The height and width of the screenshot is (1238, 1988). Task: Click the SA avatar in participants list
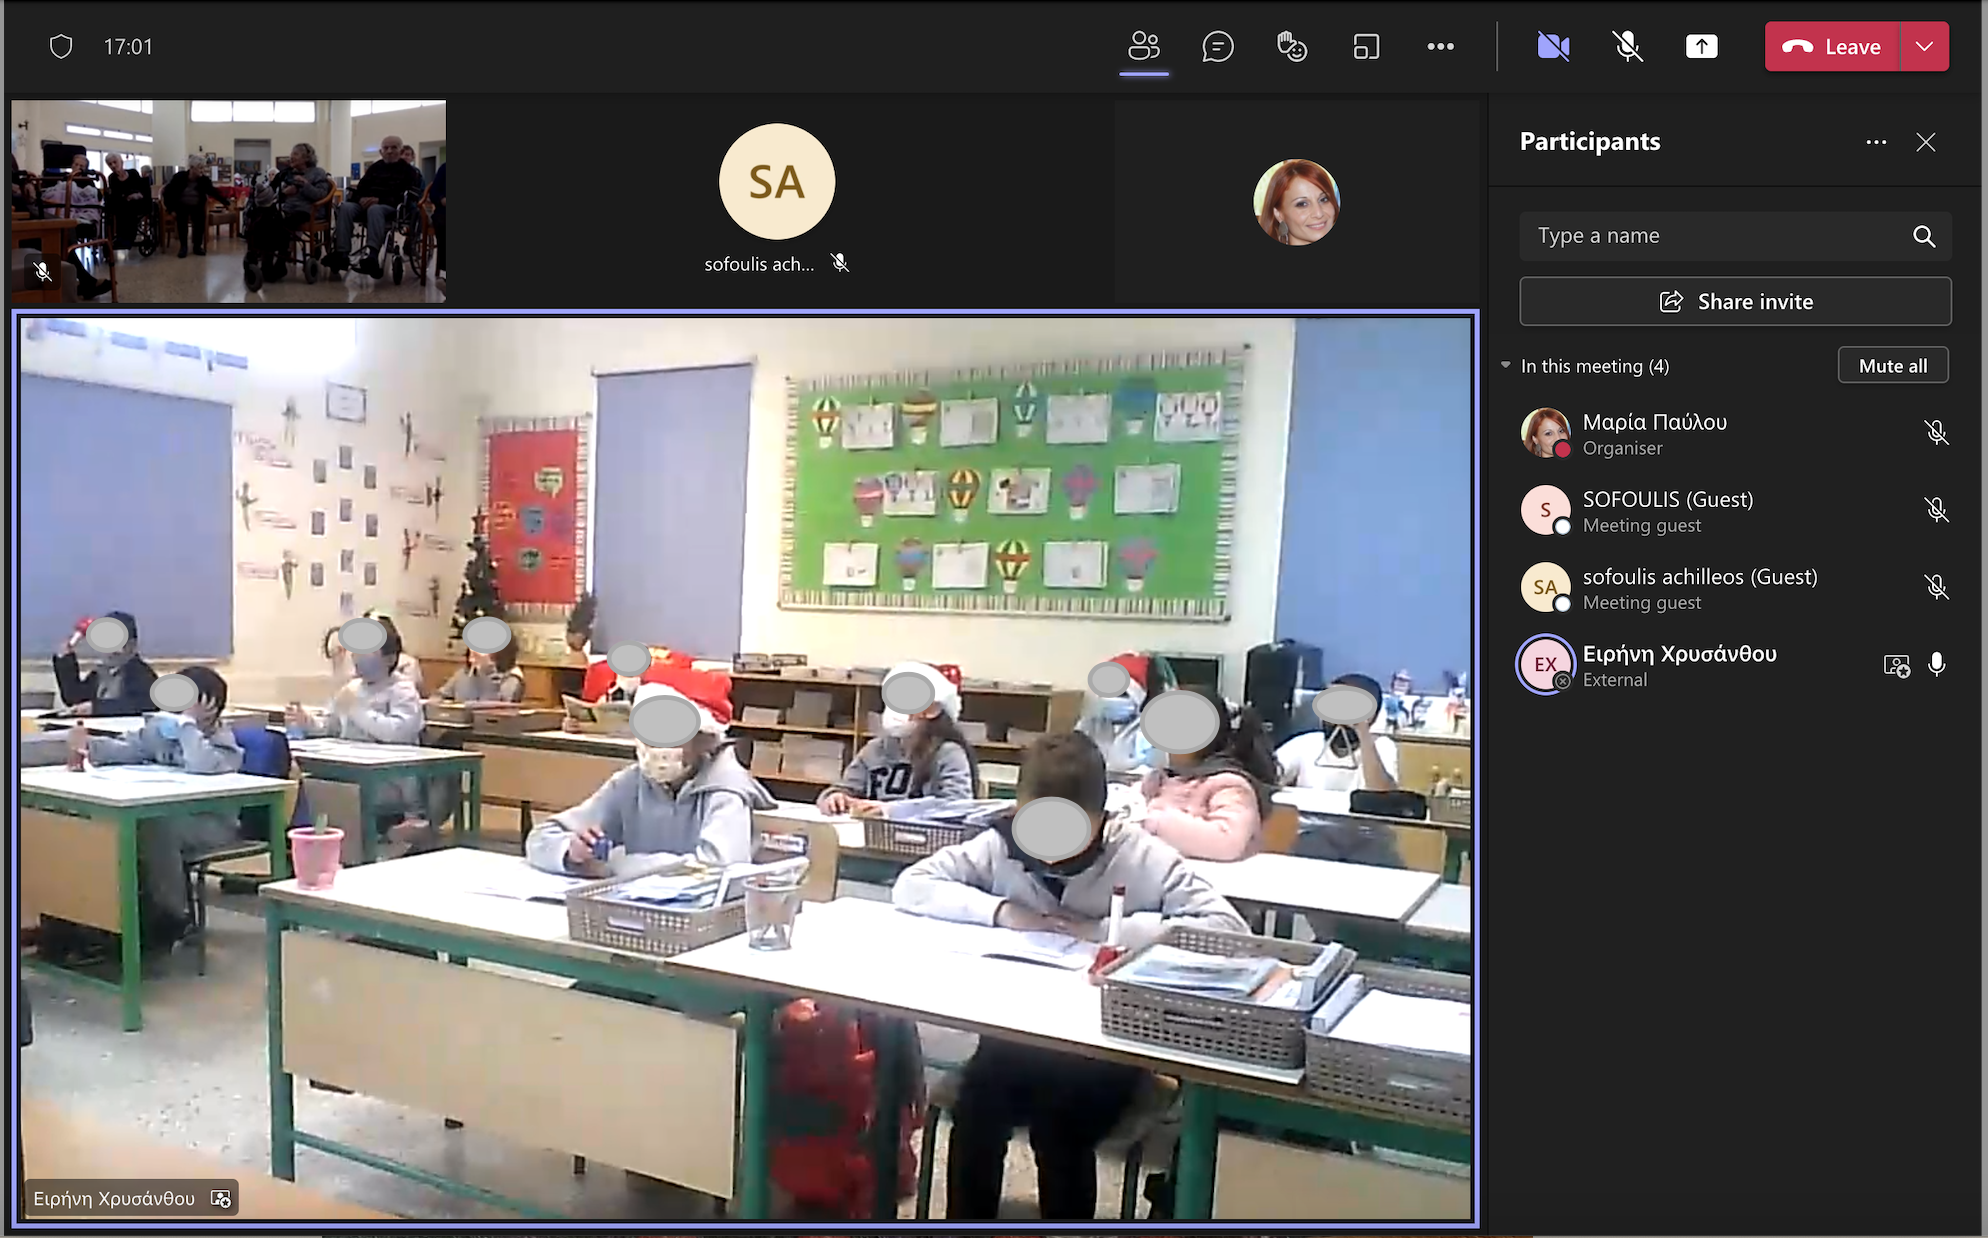click(1545, 587)
